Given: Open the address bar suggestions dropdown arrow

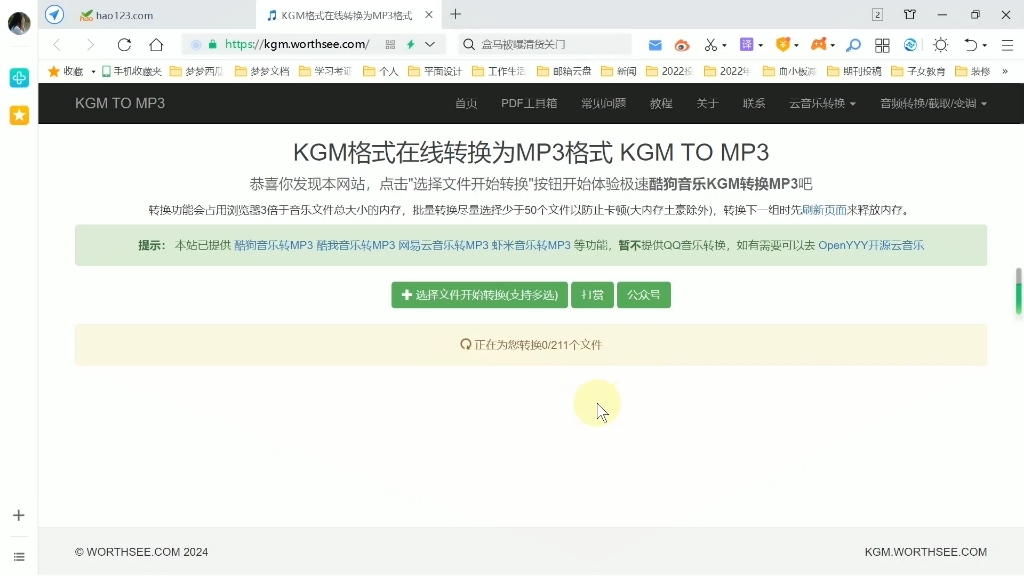Looking at the screenshot, I should (428, 45).
